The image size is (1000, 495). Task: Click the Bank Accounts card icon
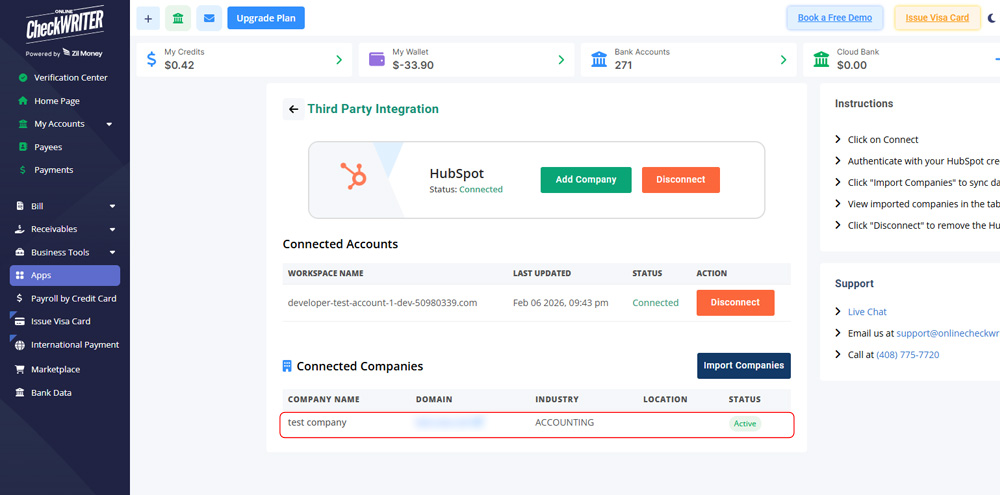pos(599,59)
